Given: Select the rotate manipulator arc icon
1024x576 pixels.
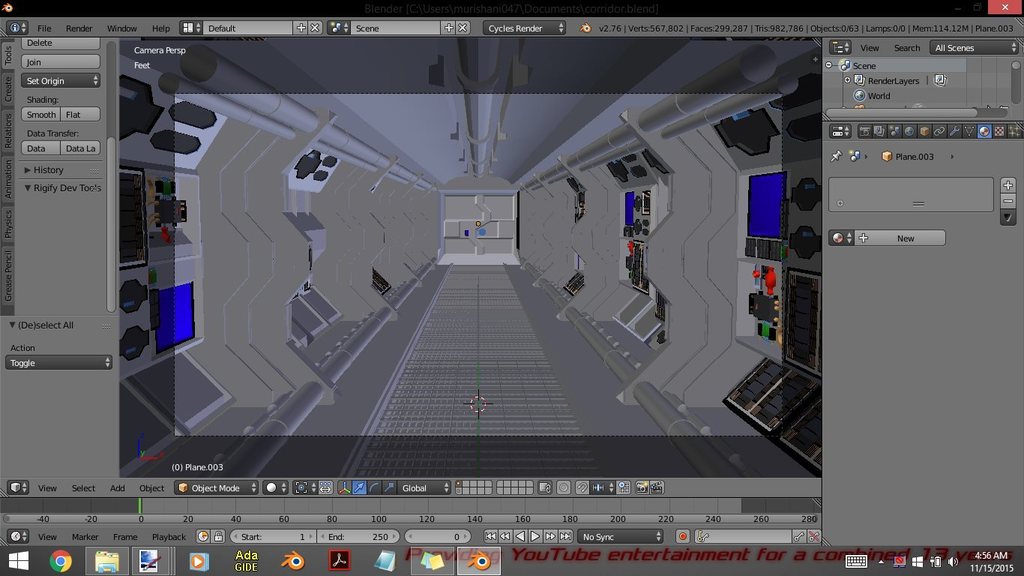Looking at the screenshot, I should tap(374, 488).
